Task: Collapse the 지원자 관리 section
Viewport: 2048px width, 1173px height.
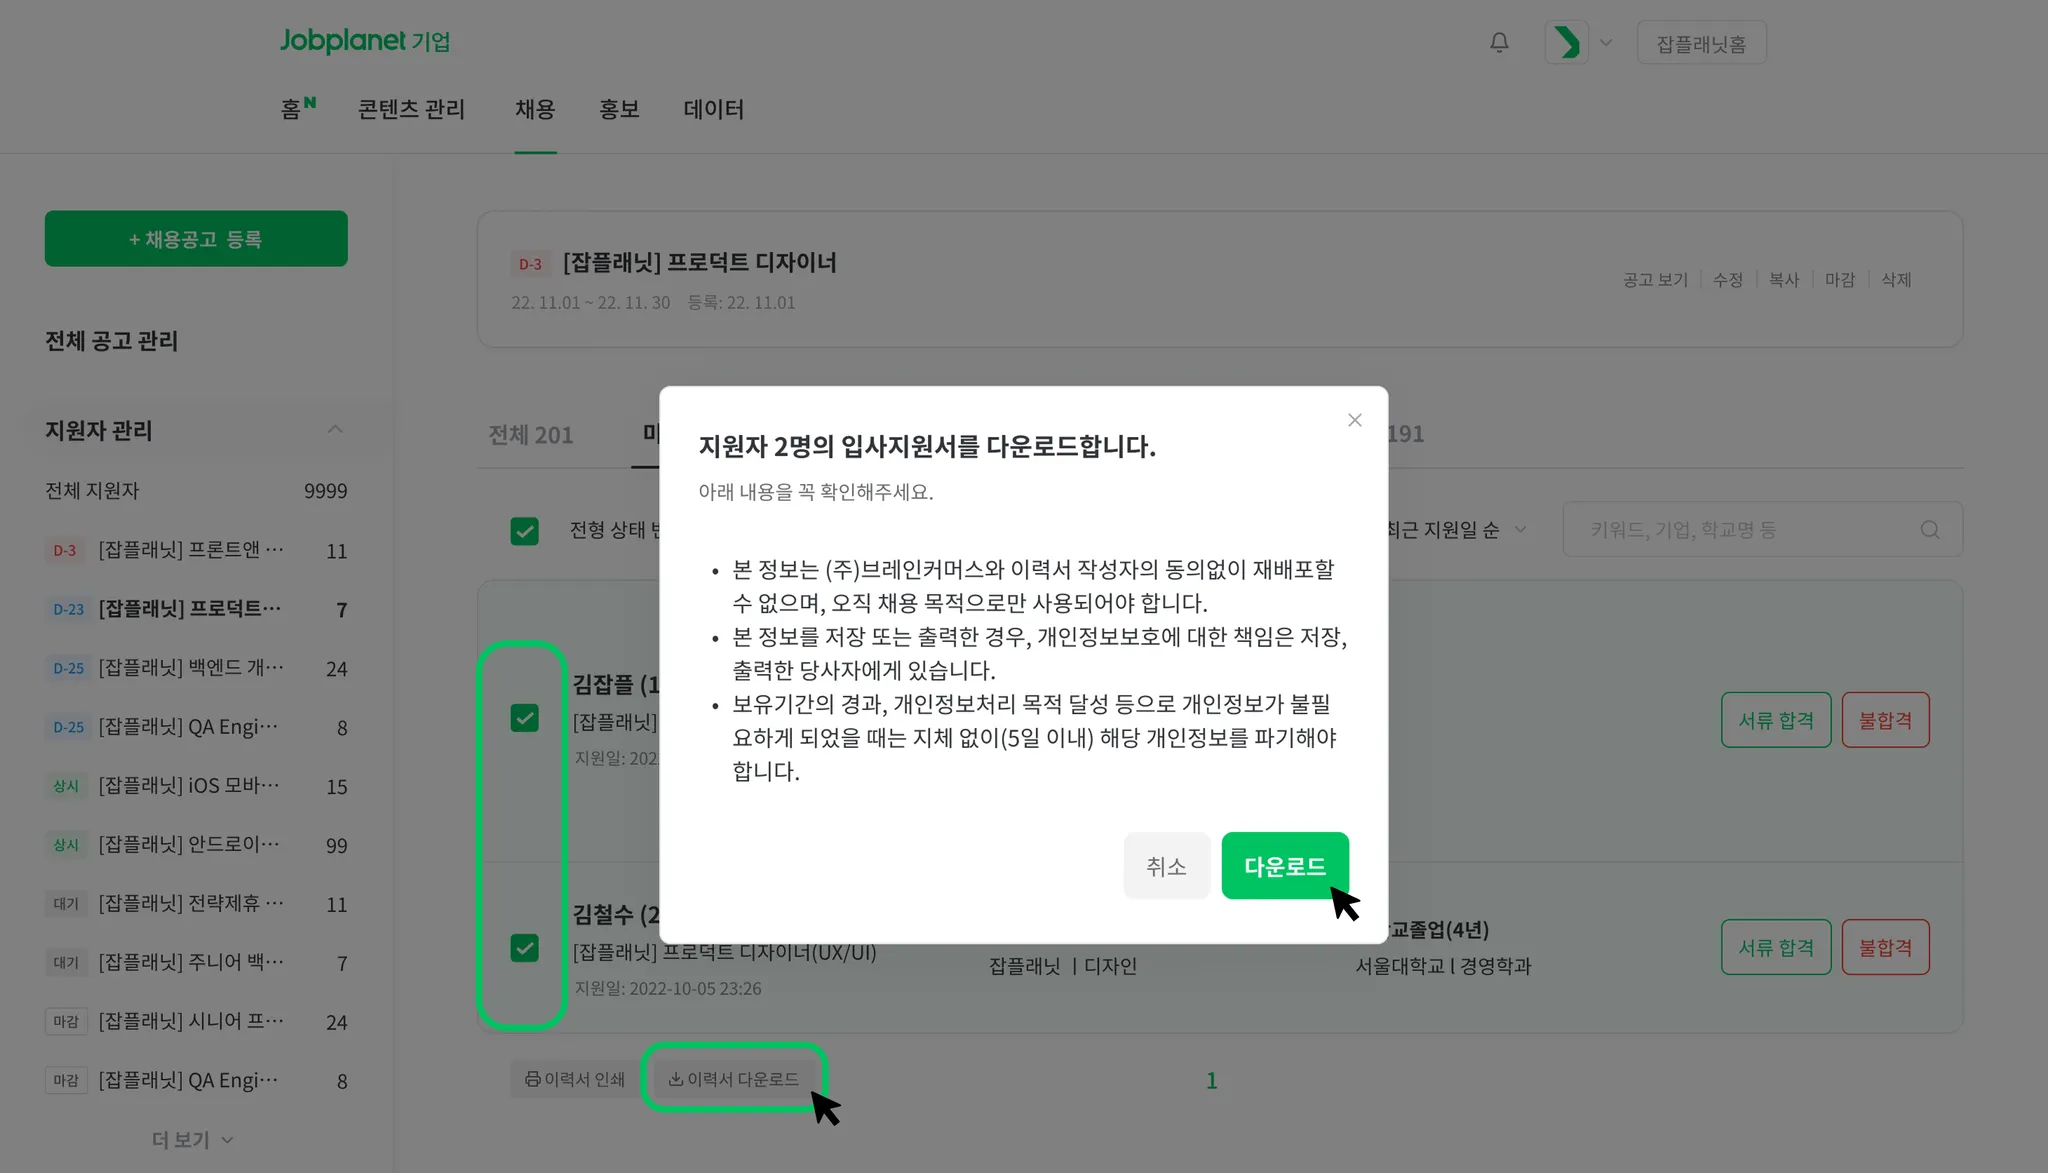Action: point(335,430)
